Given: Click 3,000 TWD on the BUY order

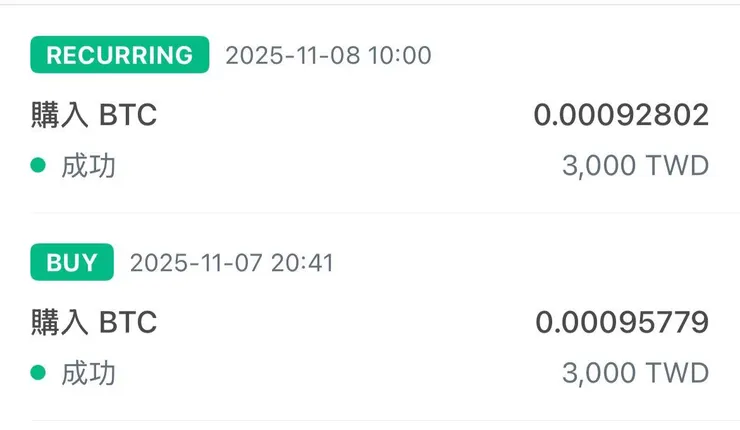Looking at the screenshot, I should tap(635, 374).
